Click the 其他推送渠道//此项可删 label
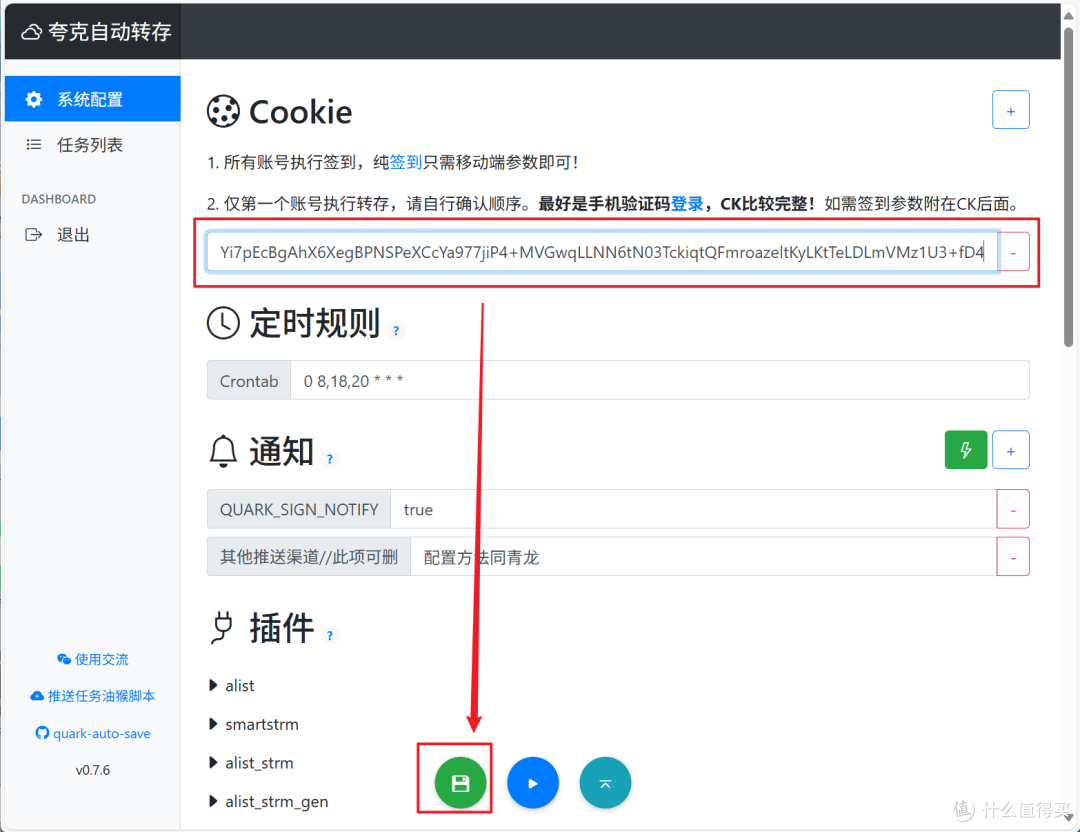The width and height of the screenshot is (1080, 832). (x=309, y=557)
